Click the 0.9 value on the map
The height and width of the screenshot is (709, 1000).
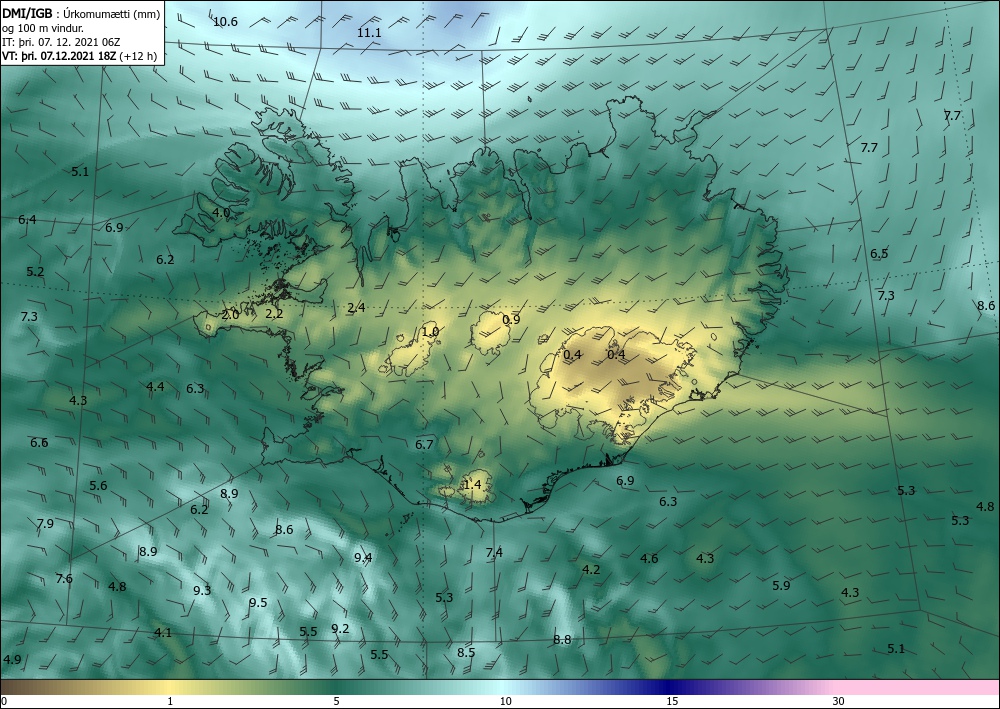(x=511, y=319)
